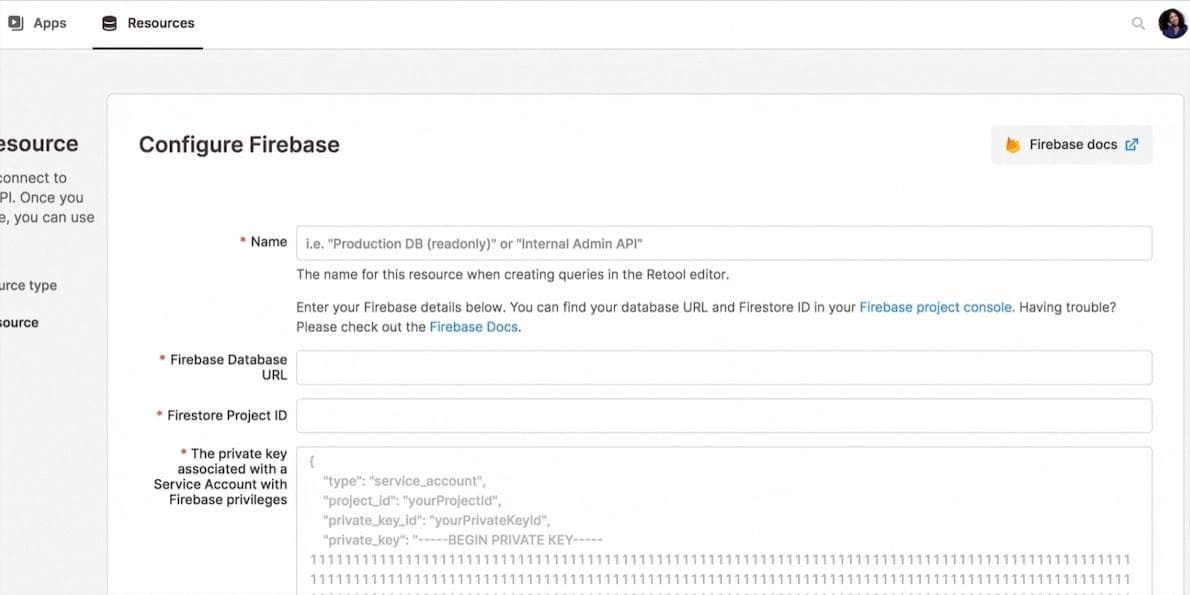Click into the Firebase Database URL field
1190x595 pixels.
(x=724, y=367)
